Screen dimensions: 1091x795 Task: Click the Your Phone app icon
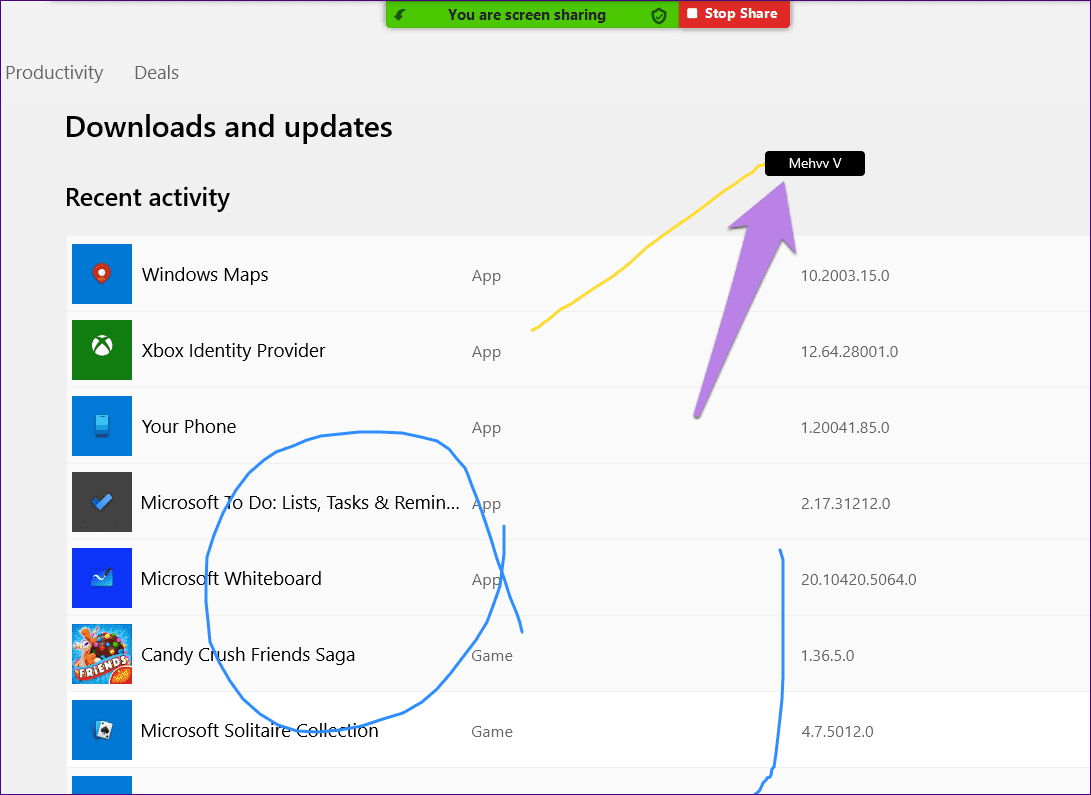[x=102, y=426]
